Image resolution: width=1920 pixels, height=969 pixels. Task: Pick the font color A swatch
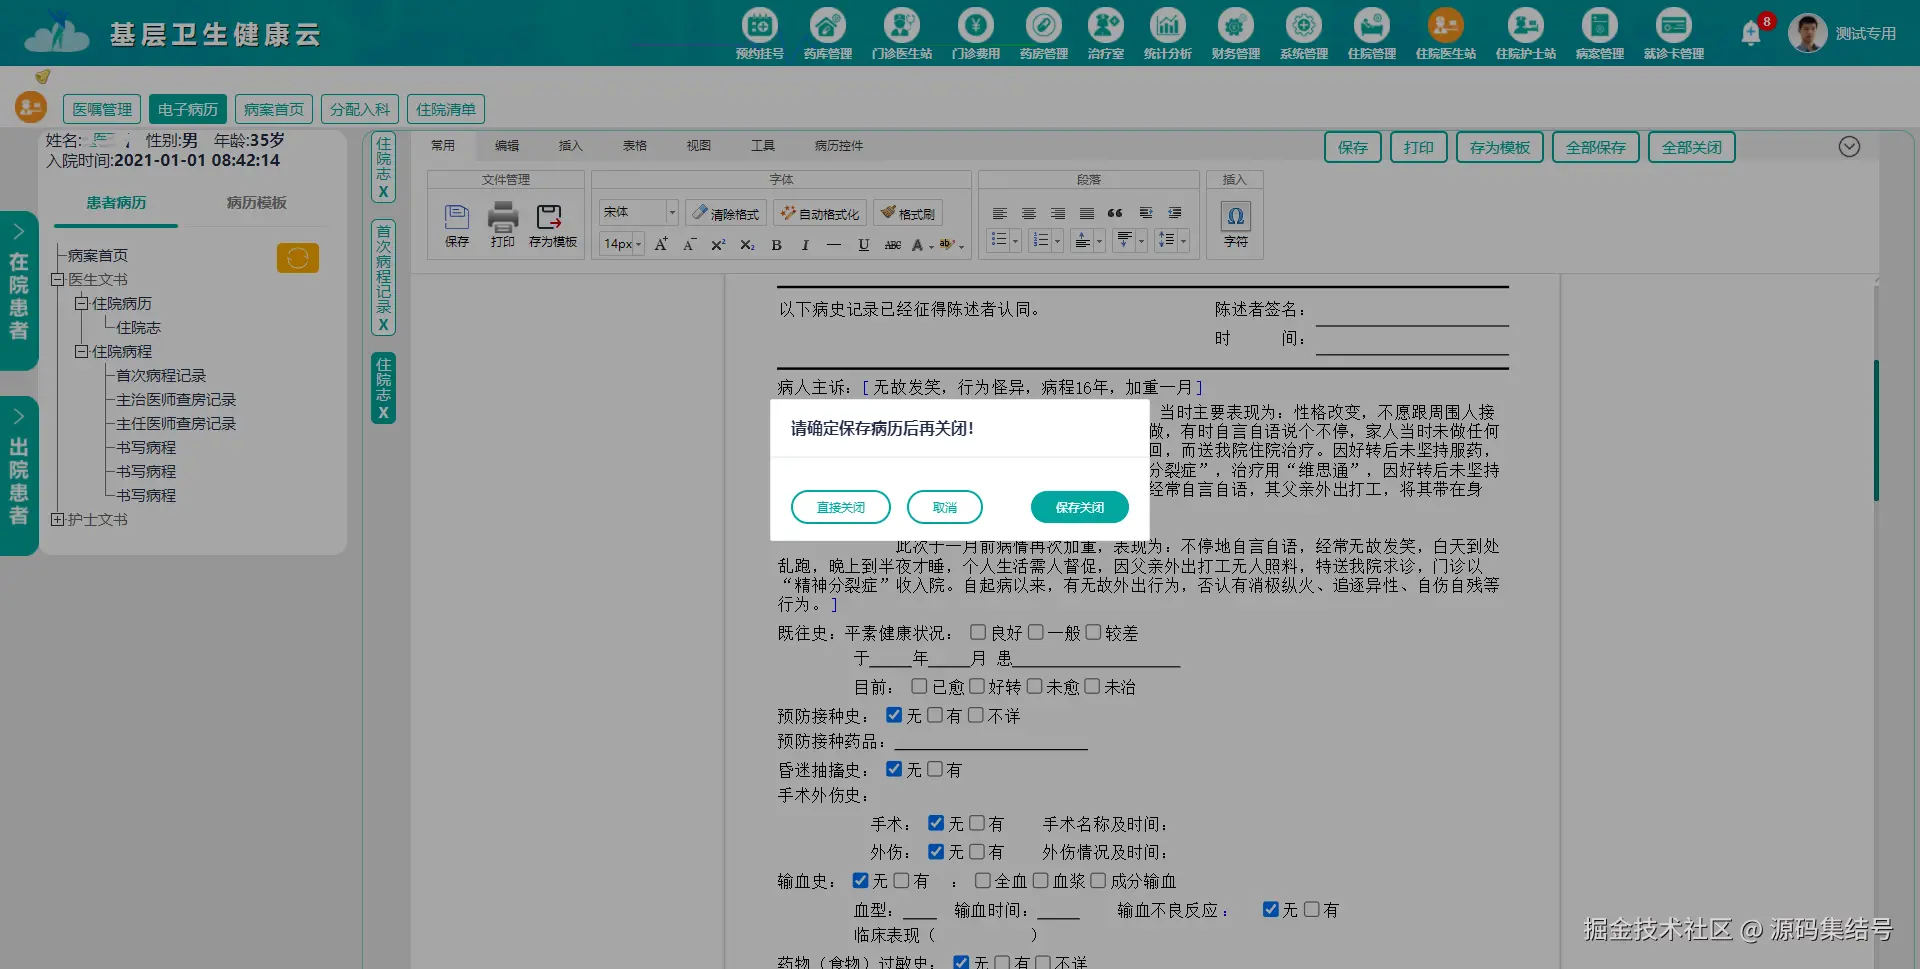tap(917, 245)
